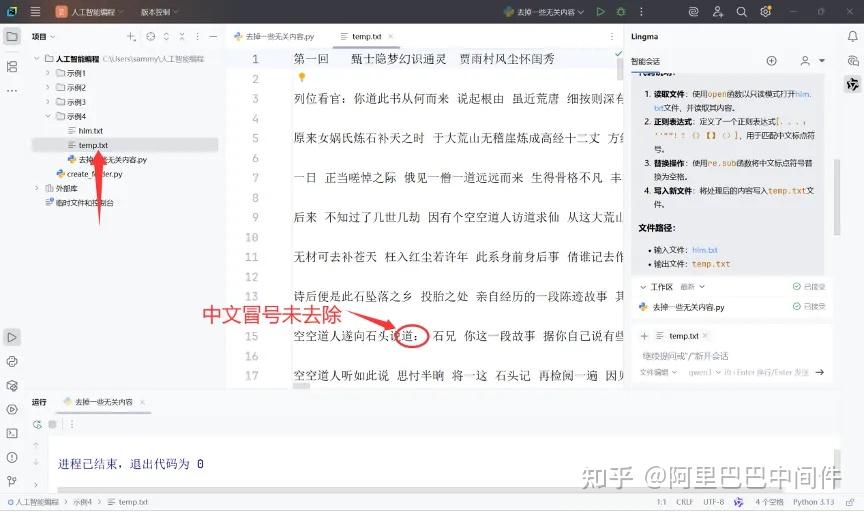Open the 最新 dropdown in 工作区
Image resolution: width=864 pixels, height=512 pixels.
pyautogui.click(x=693, y=287)
